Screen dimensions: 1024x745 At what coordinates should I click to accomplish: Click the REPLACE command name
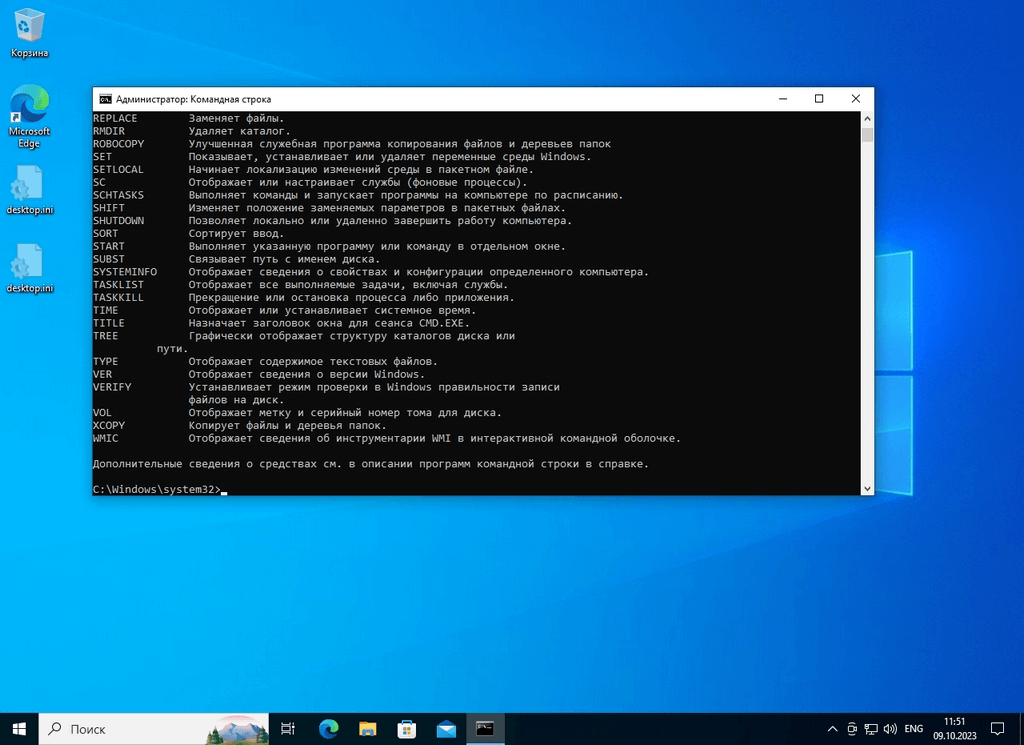[115, 118]
